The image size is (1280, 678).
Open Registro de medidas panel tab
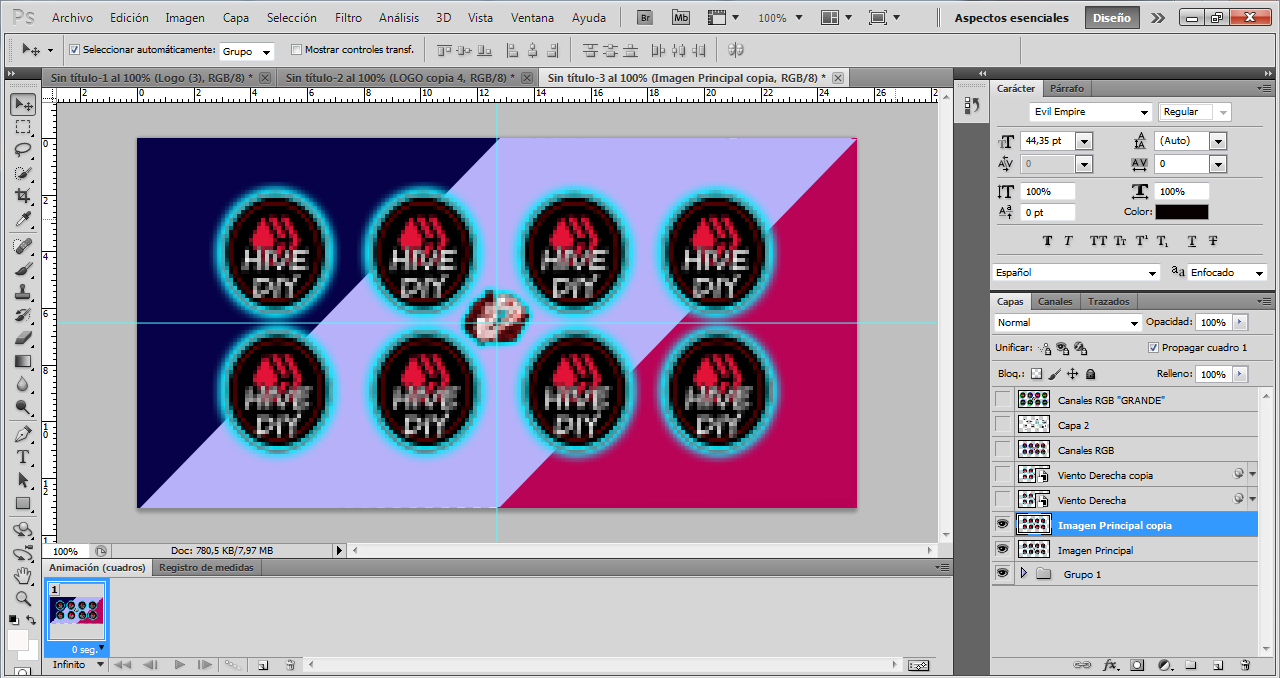coord(207,567)
